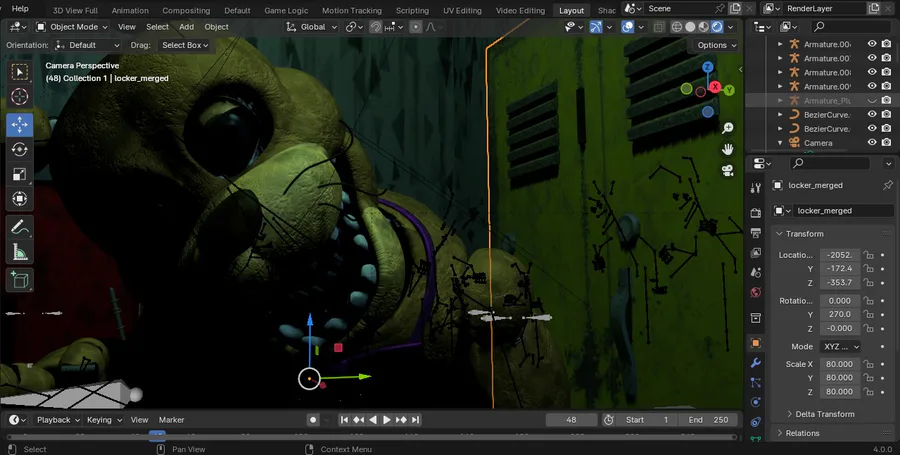Viewport: 900px width, 455px height.
Task: Select the Add Cube tool
Action: tap(20, 280)
